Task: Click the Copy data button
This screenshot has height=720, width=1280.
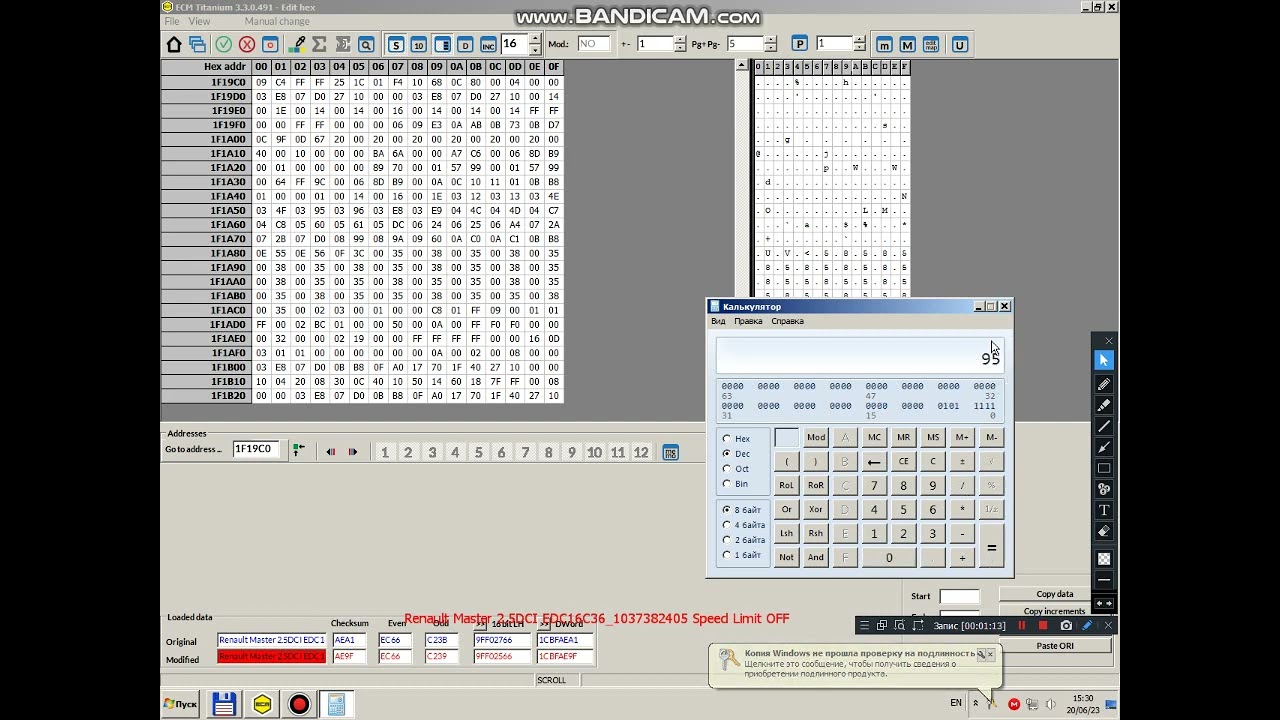Action: (x=1055, y=594)
